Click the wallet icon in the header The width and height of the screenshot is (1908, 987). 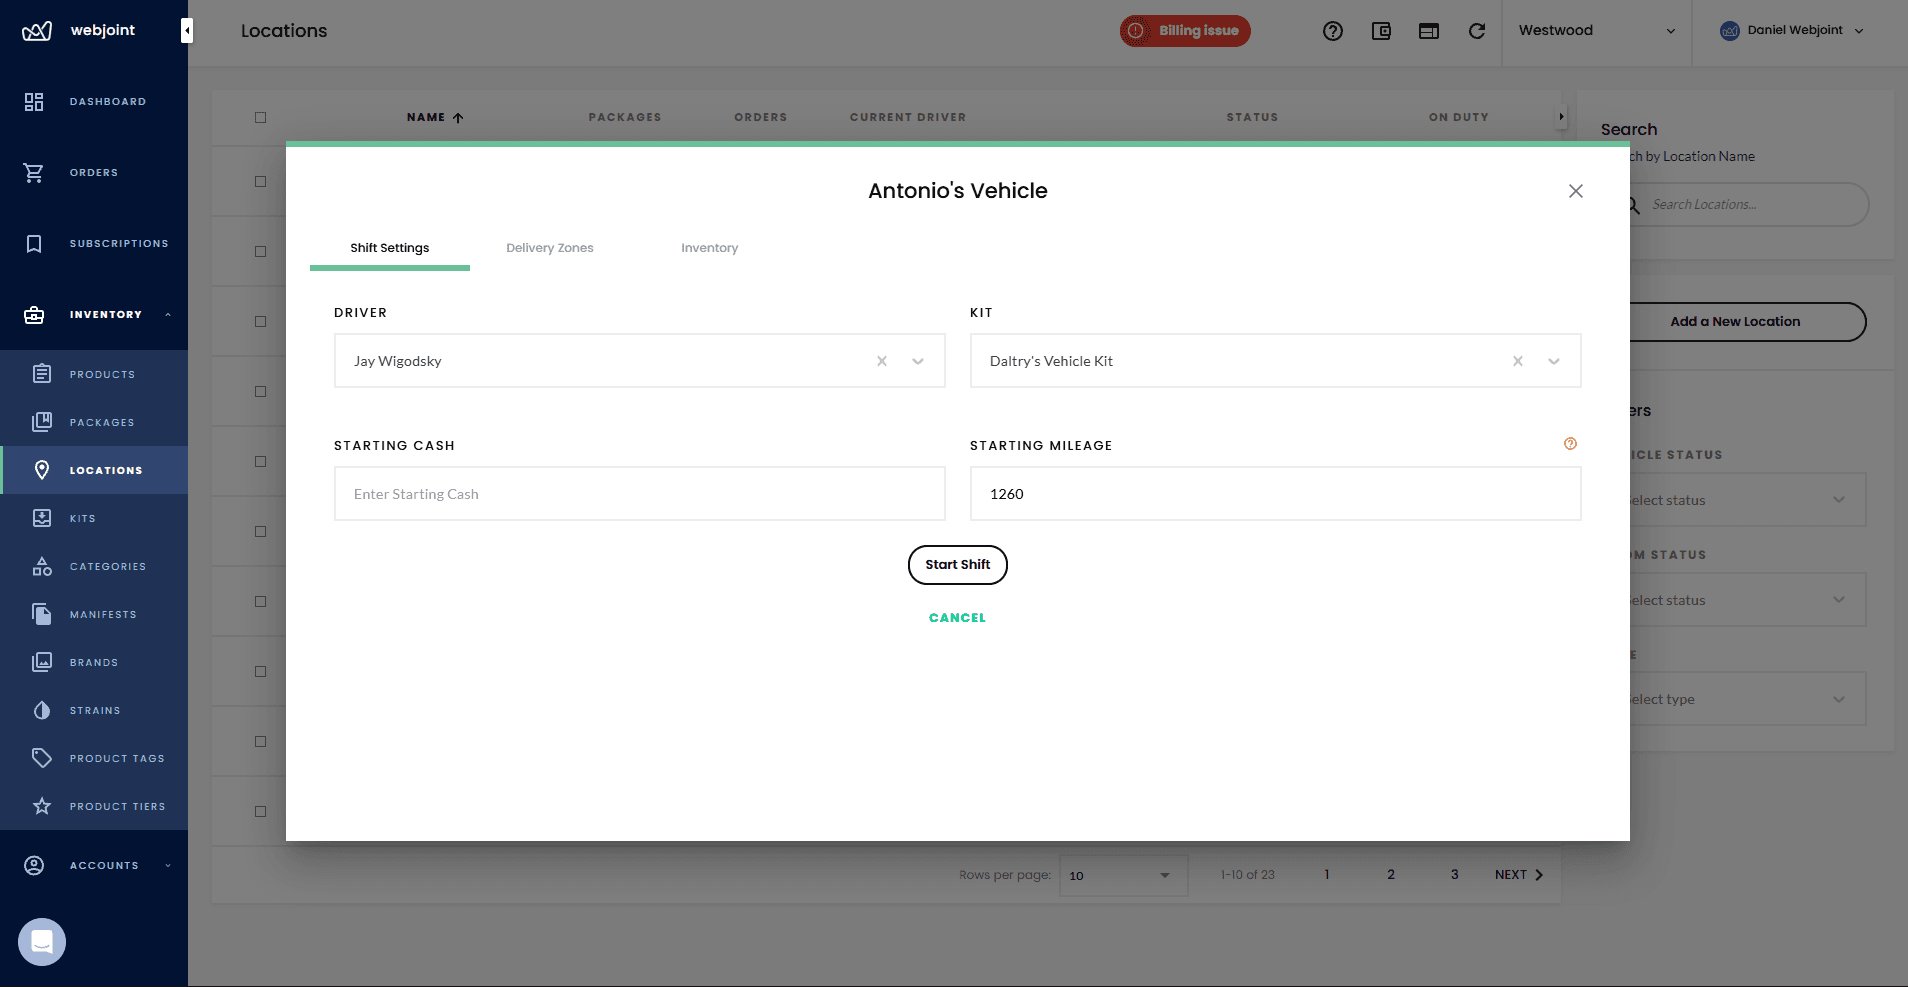pos(1381,31)
